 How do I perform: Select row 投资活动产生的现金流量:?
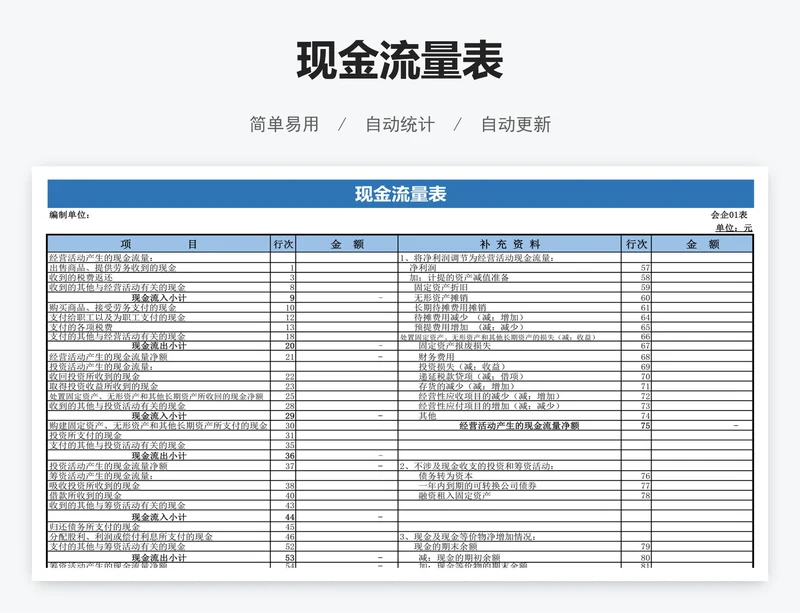(x=101, y=366)
